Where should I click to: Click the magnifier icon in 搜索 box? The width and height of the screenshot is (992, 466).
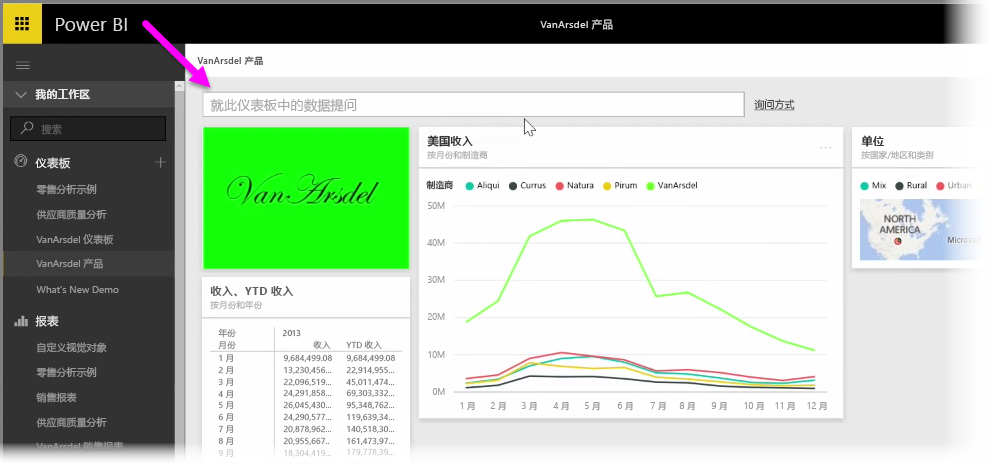(27, 128)
